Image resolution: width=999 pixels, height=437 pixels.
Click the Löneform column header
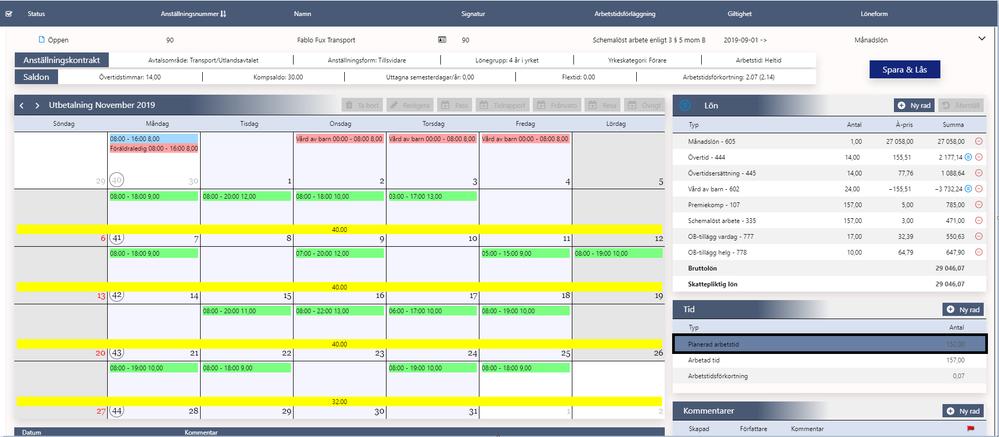coord(874,13)
